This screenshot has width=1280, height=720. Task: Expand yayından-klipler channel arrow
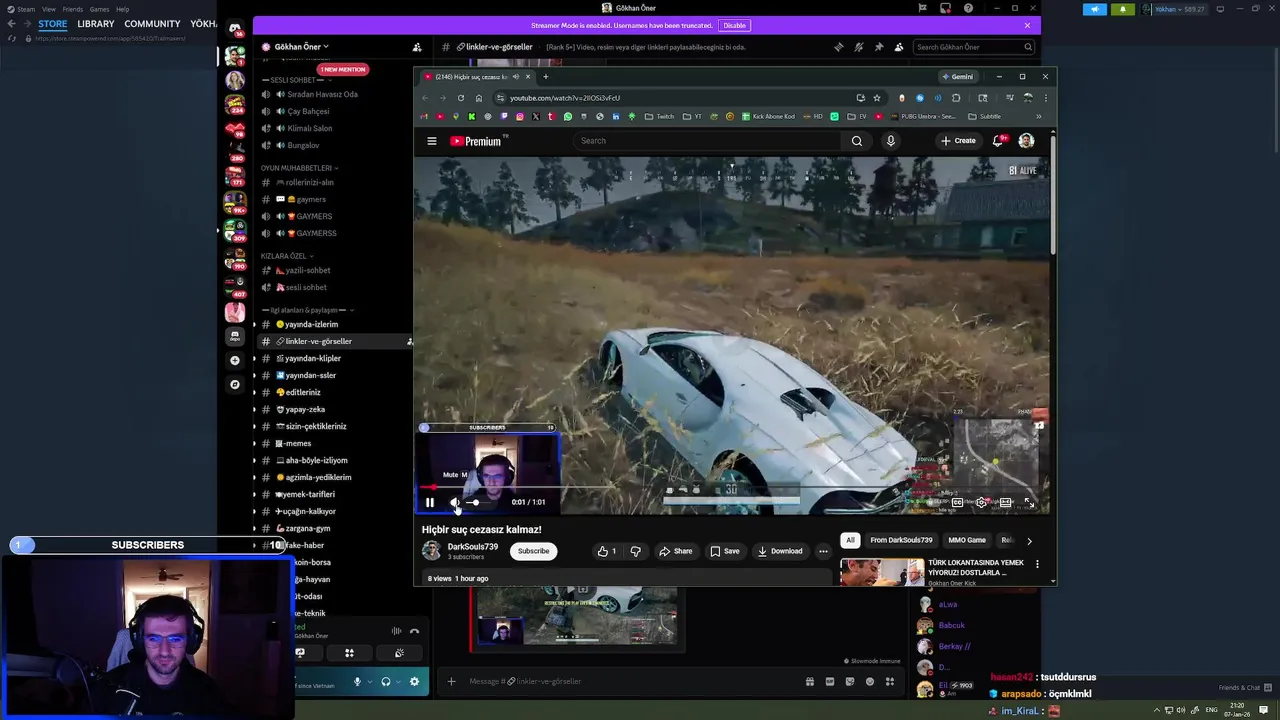253,358
